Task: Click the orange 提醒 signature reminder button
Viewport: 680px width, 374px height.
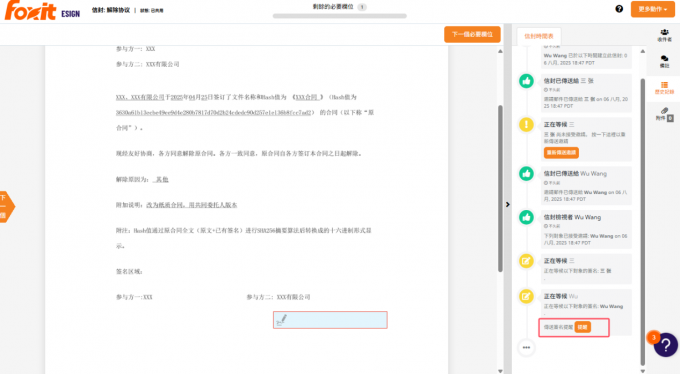Action: pos(582,327)
